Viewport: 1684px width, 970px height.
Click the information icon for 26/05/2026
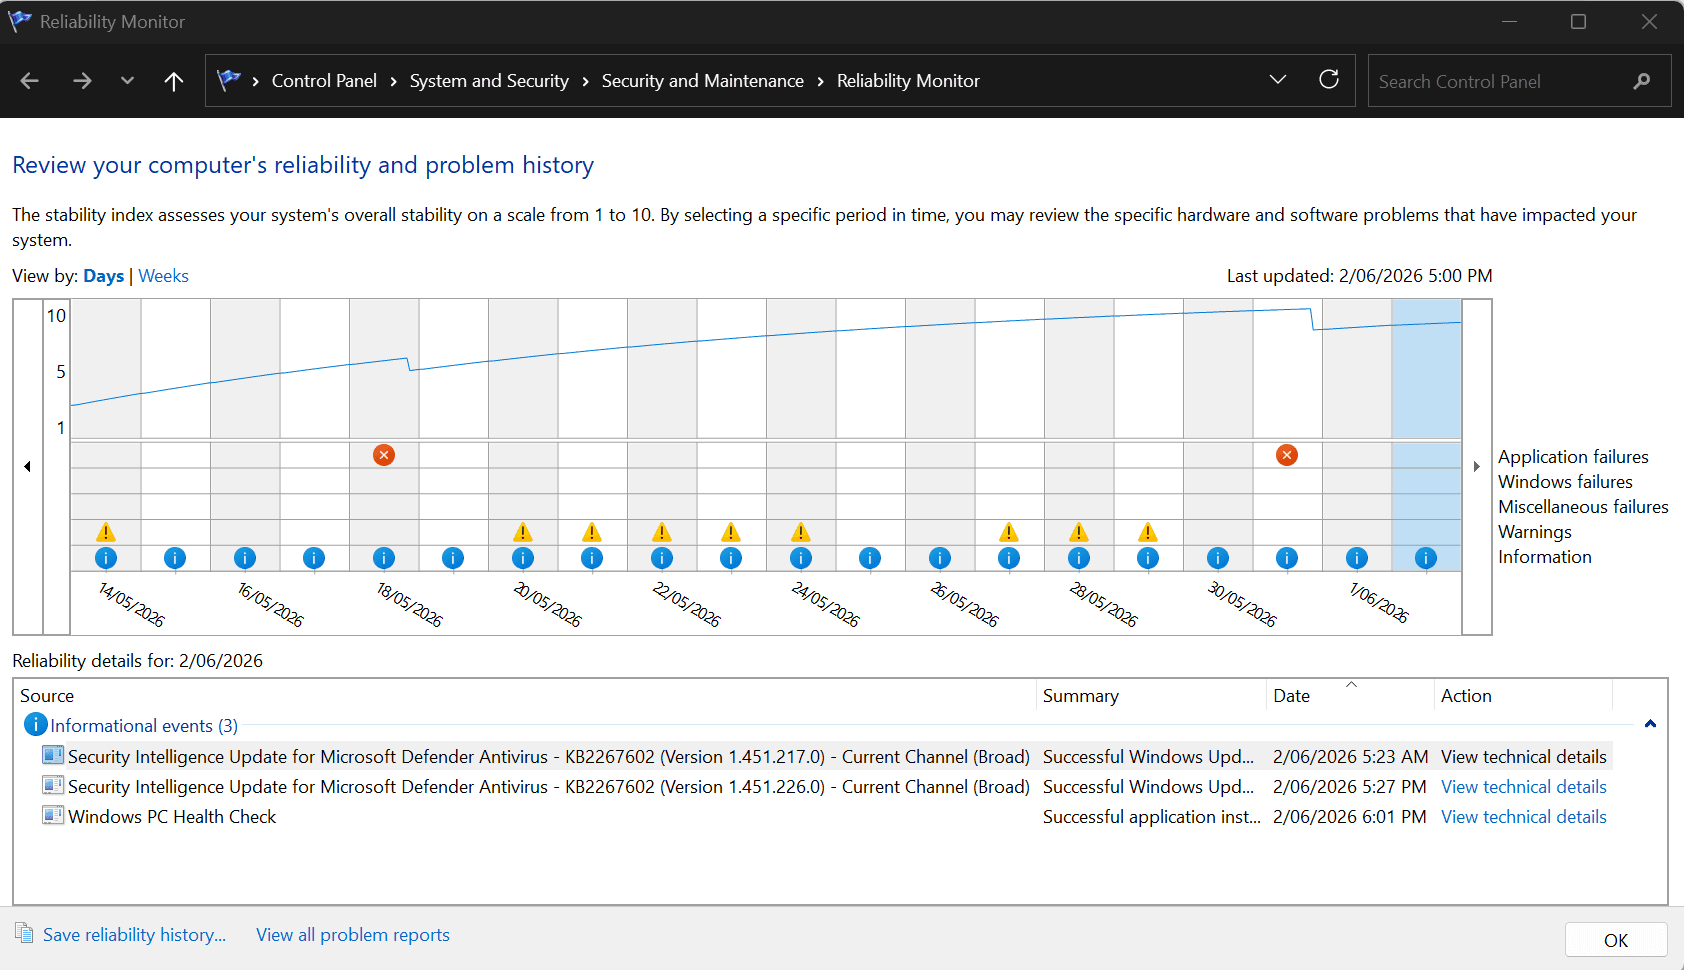point(940,558)
